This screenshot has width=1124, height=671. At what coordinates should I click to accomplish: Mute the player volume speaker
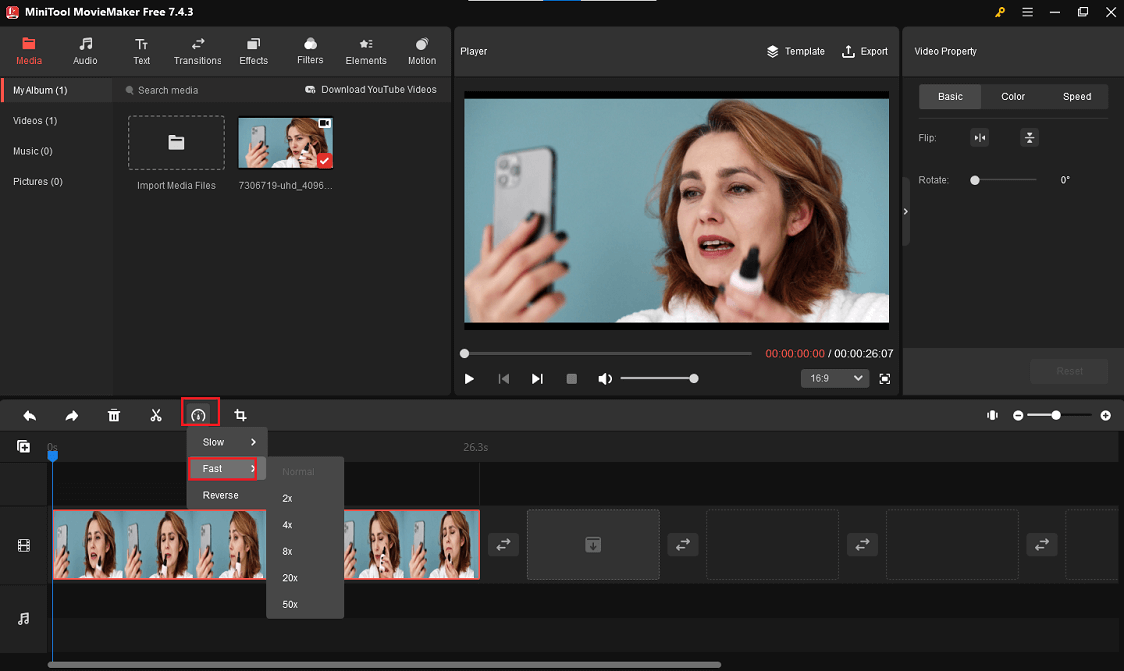tap(604, 379)
